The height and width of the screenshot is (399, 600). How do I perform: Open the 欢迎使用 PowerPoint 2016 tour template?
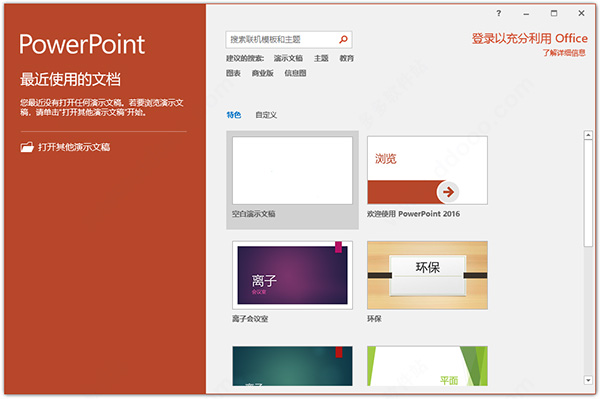tap(427, 171)
